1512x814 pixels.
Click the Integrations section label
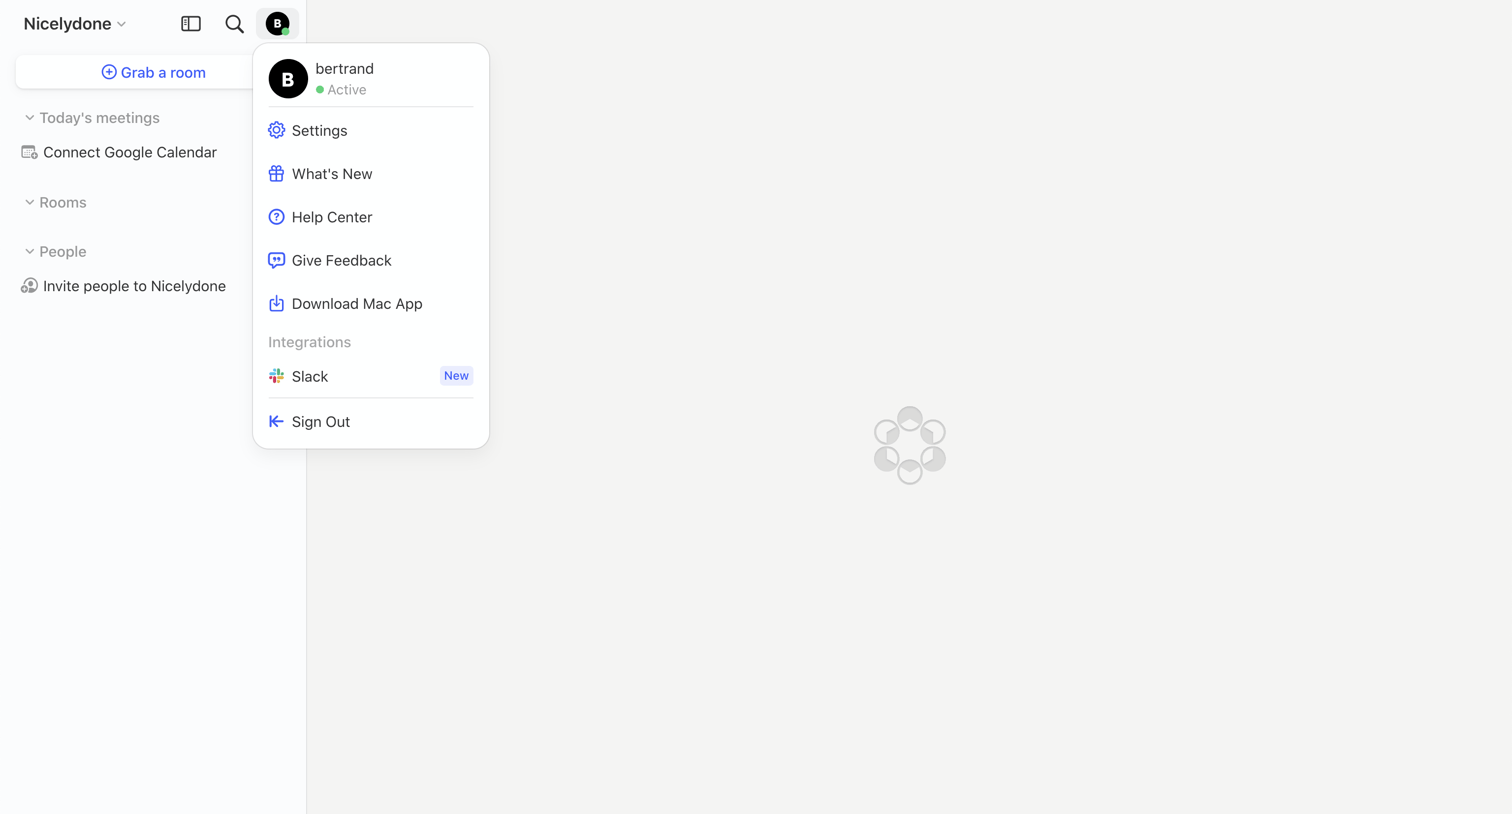tap(309, 342)
